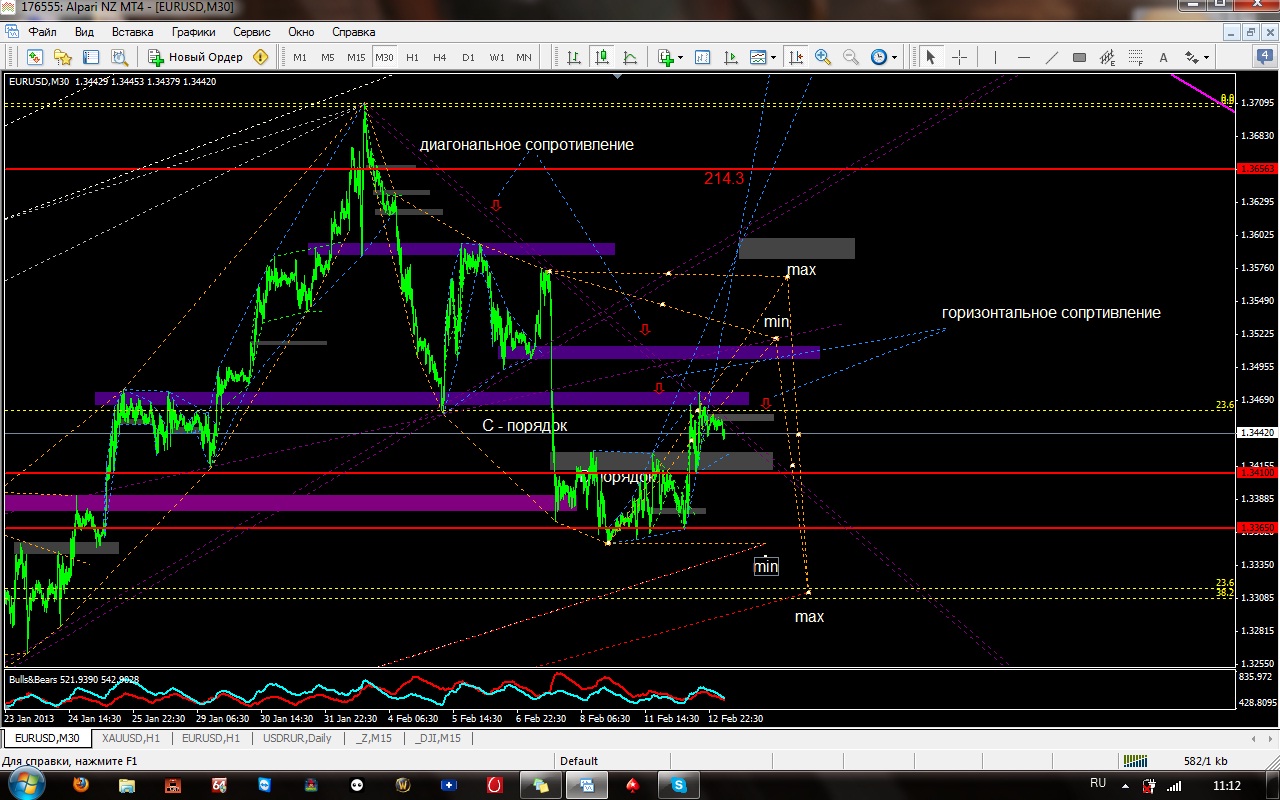
Task: Open the chart indicators list icon
Action: [702, 57]
